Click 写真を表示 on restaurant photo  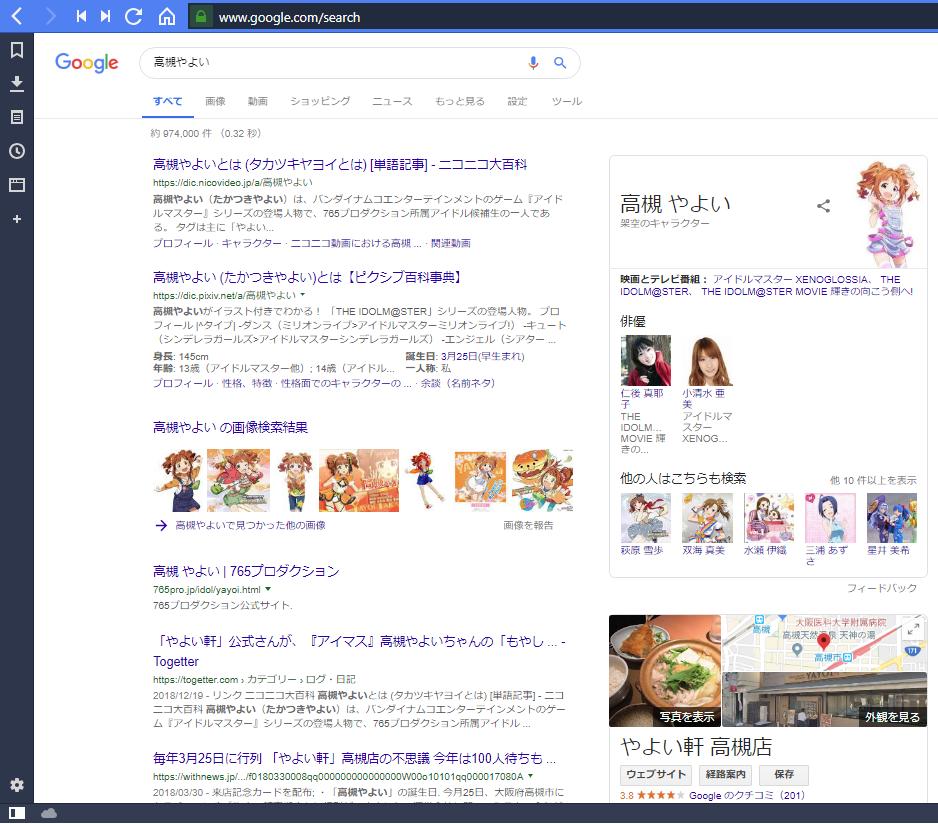coord(687,716)
